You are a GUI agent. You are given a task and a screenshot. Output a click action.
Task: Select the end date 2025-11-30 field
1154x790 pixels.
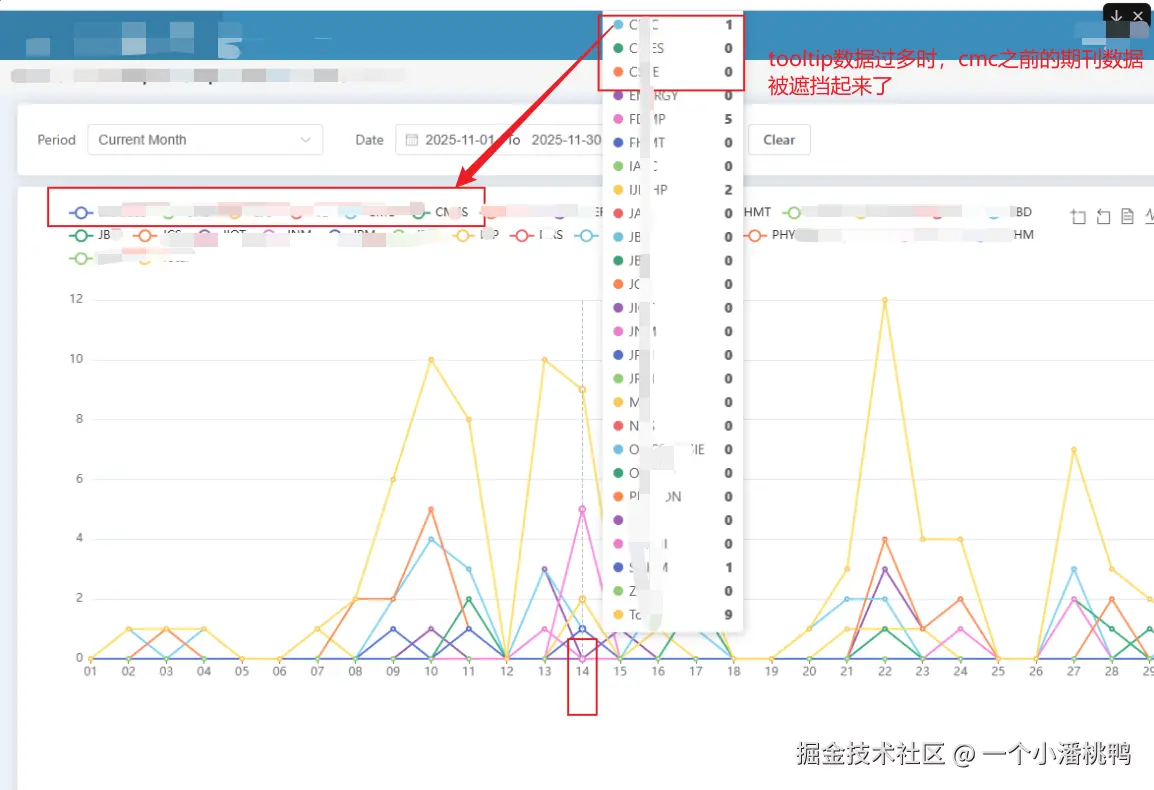coord(566,140)
